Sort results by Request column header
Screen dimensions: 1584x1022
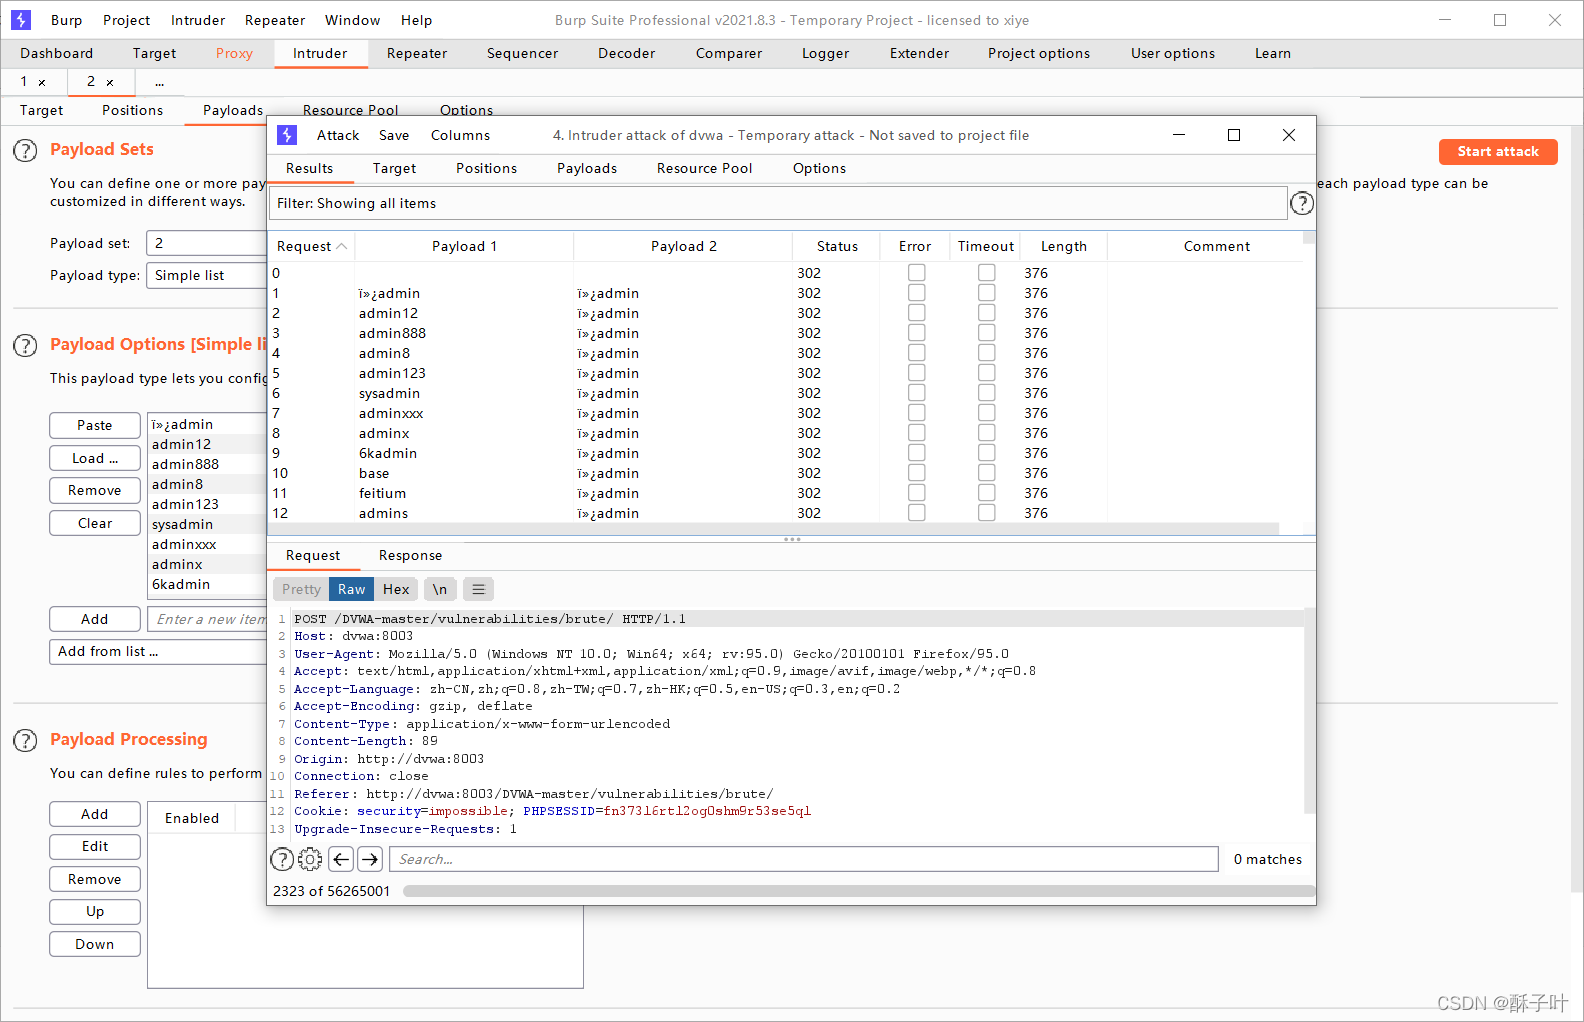311,246
